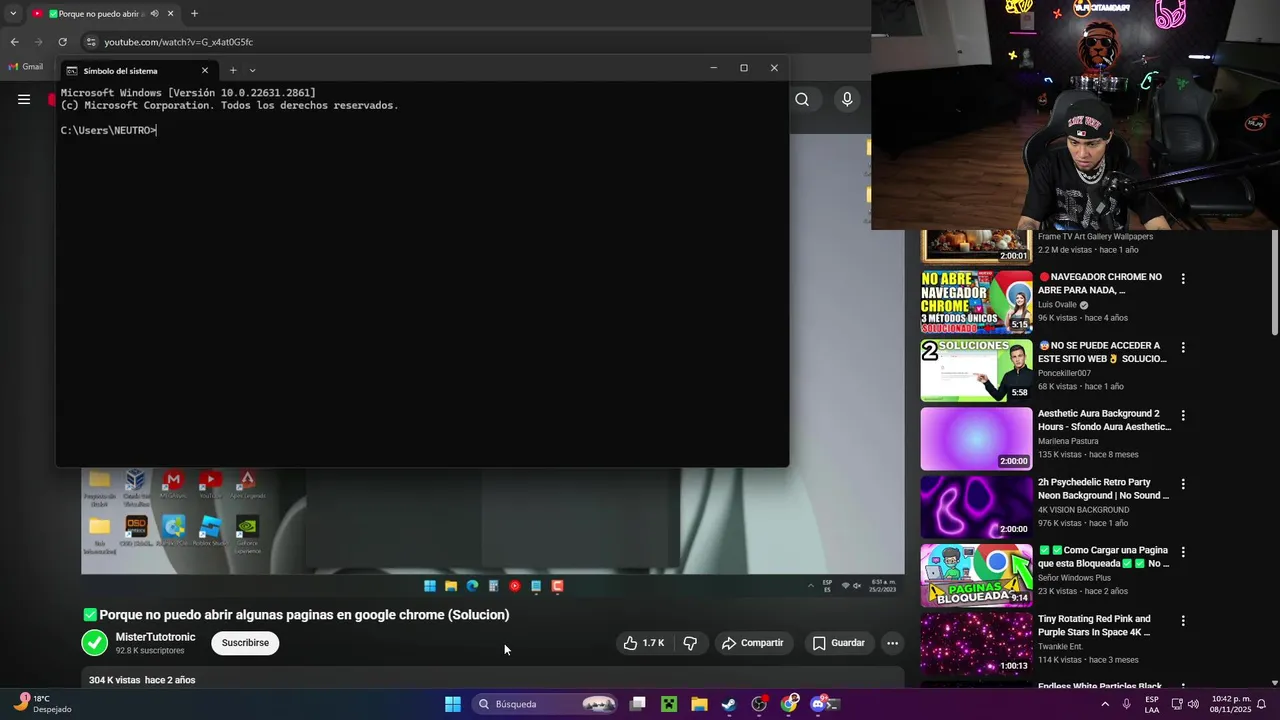Screen dimensions: 1280x720
Task: Open the MisterTutotronic channel name link
Action: pos(155,637)
